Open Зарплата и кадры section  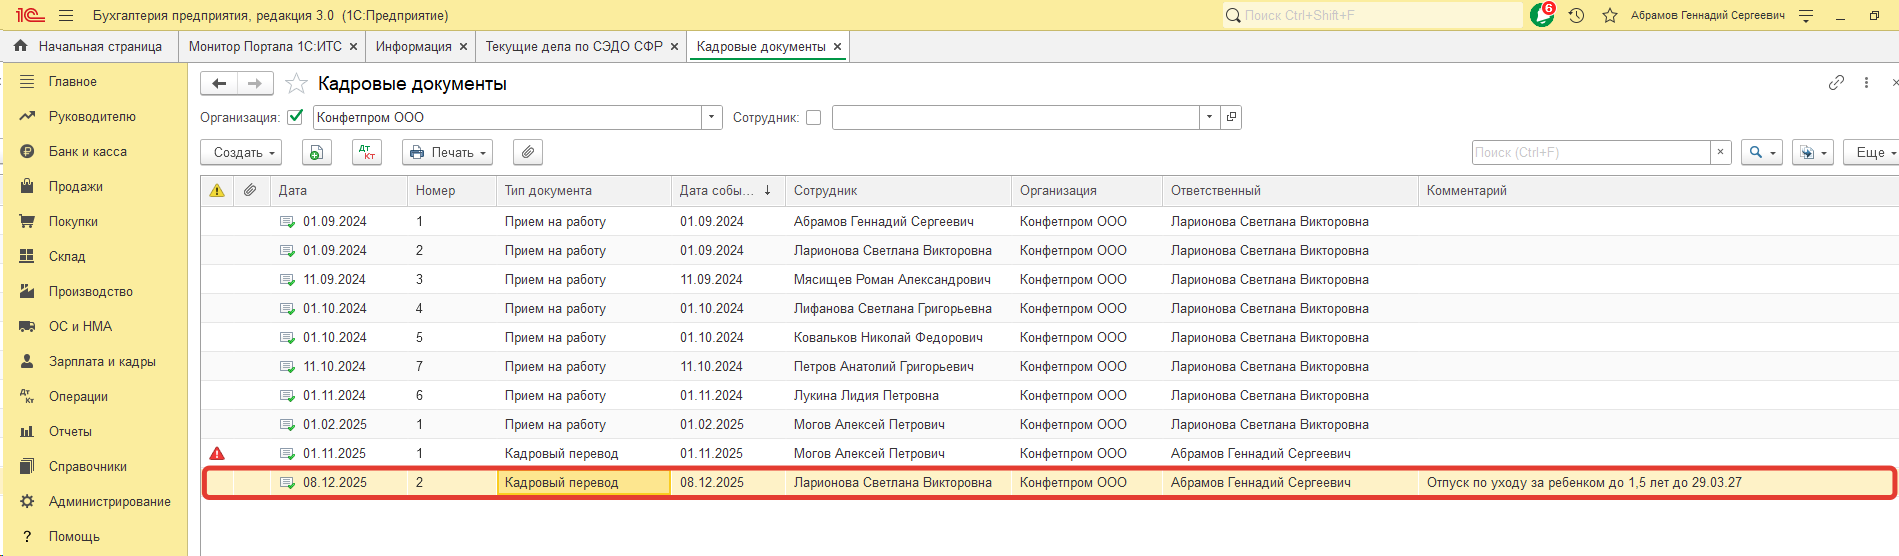click(101, 361)
